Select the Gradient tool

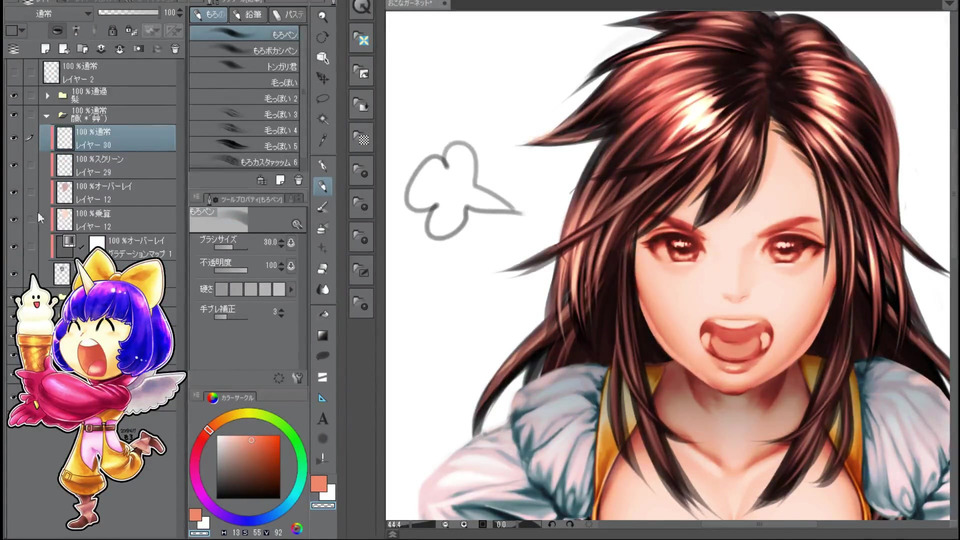(x=323, y=335)
